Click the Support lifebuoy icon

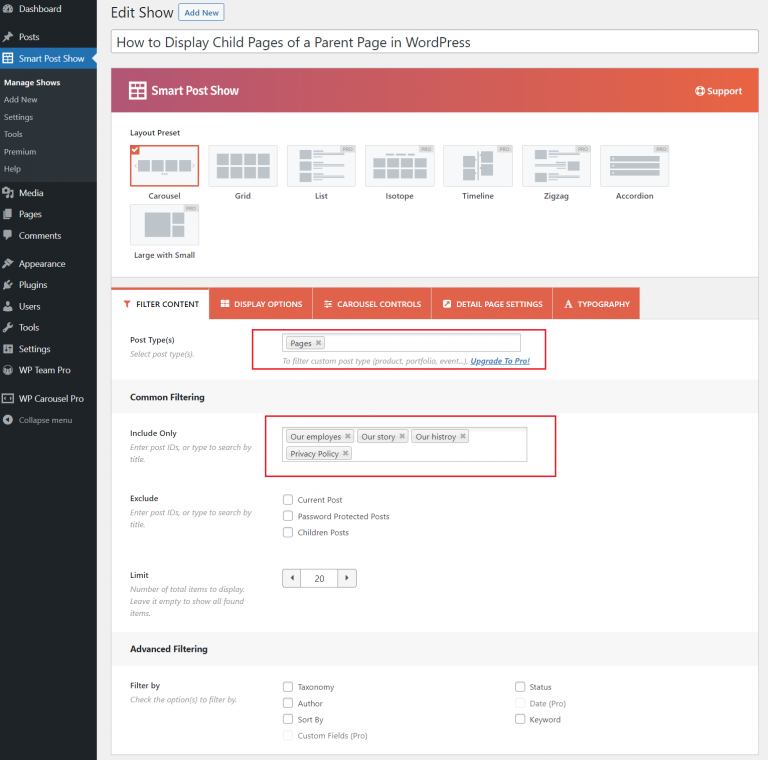tap(700, 91)
